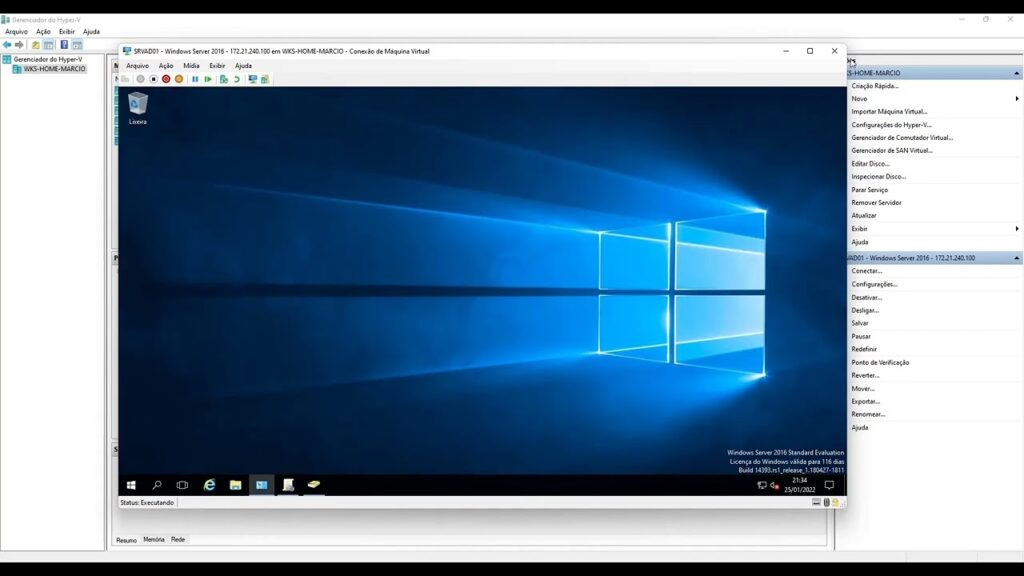This screenshot has height=576, width=1024.
Task: Switch to the Memória tab
Action: [153, 539]
